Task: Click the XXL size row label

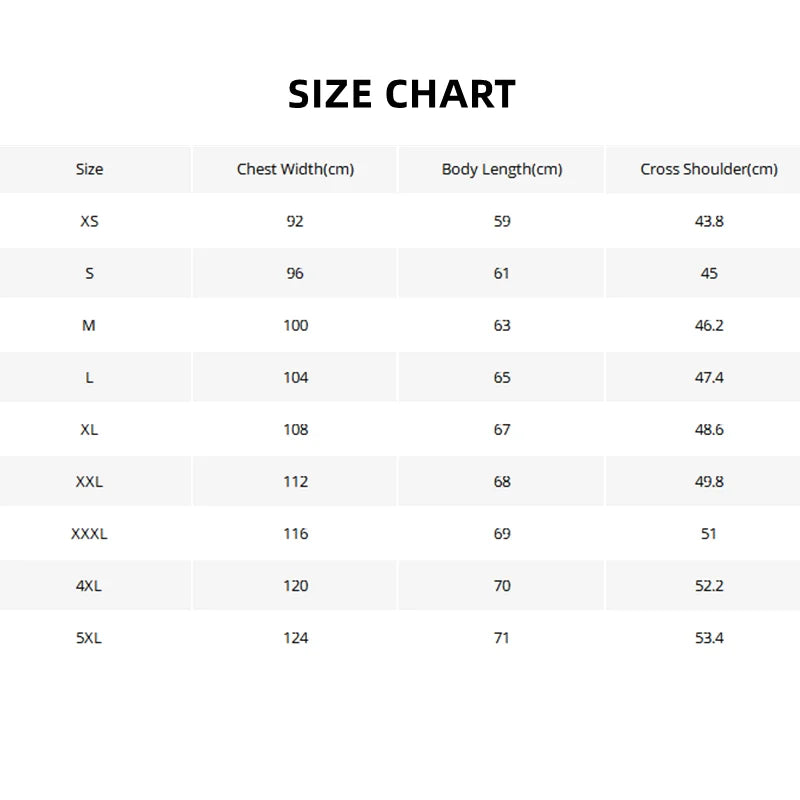Action: click(89, 482)
